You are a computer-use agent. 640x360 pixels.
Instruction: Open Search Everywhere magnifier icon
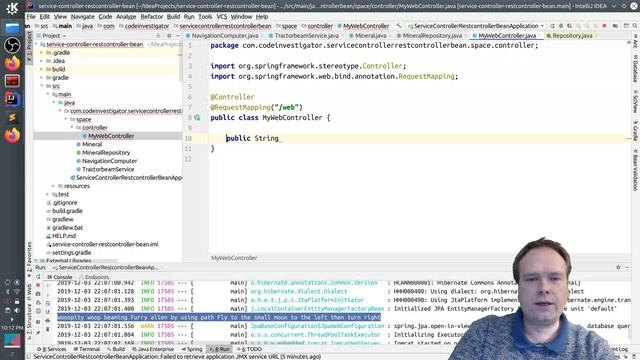(x=636, y=26)
